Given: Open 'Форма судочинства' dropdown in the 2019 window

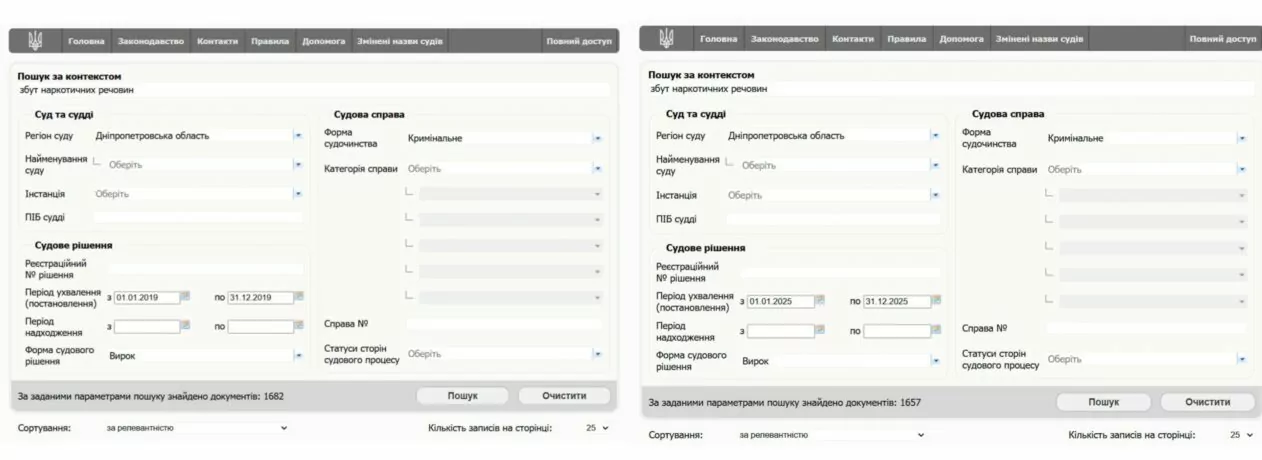Looking at the screenshot, I should tap(597, 138).
